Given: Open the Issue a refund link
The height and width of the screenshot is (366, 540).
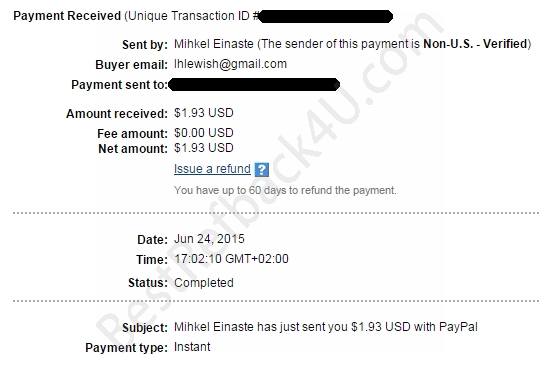Looking at the screenshot, I should tap(212, 169).
